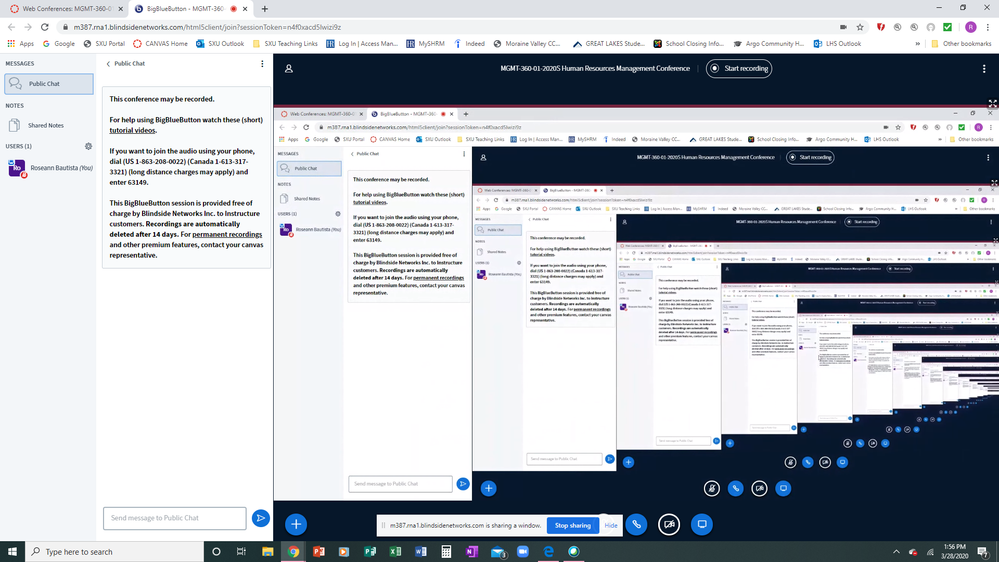Viewport: 999px width, 562px height.
Task: Open Public Chat options three-dot menu
Action: click(x=262, y=63)
